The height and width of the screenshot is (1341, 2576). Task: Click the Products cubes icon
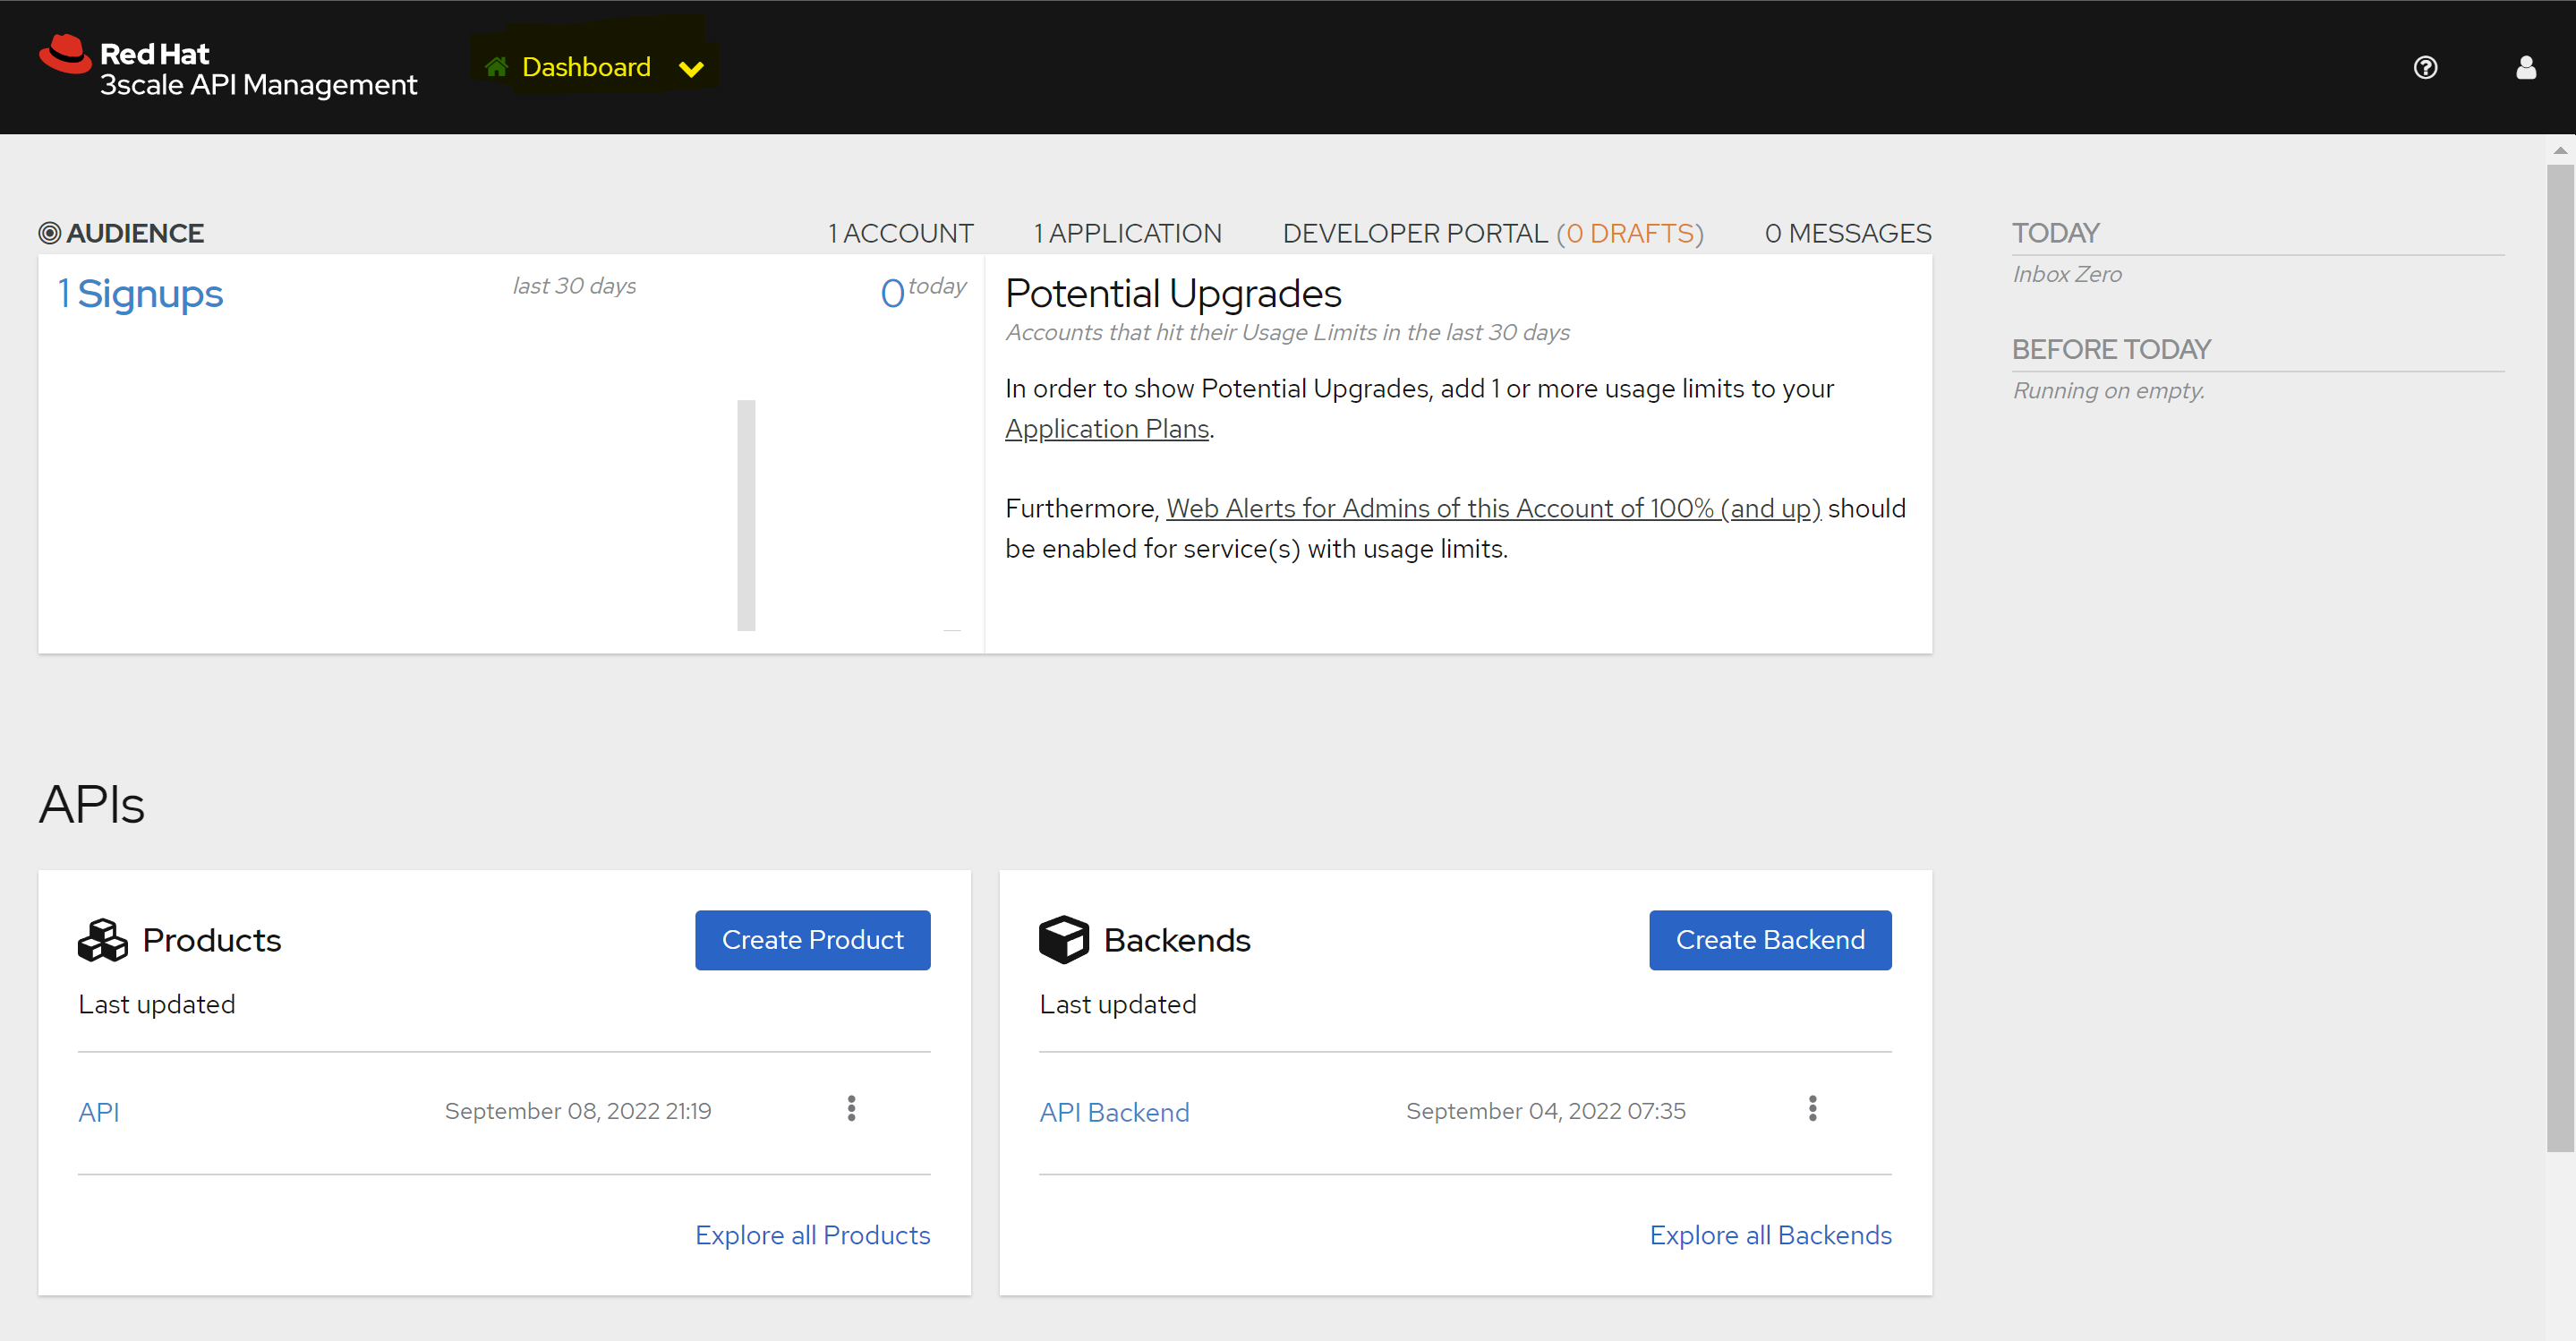(x=103, y=940)
